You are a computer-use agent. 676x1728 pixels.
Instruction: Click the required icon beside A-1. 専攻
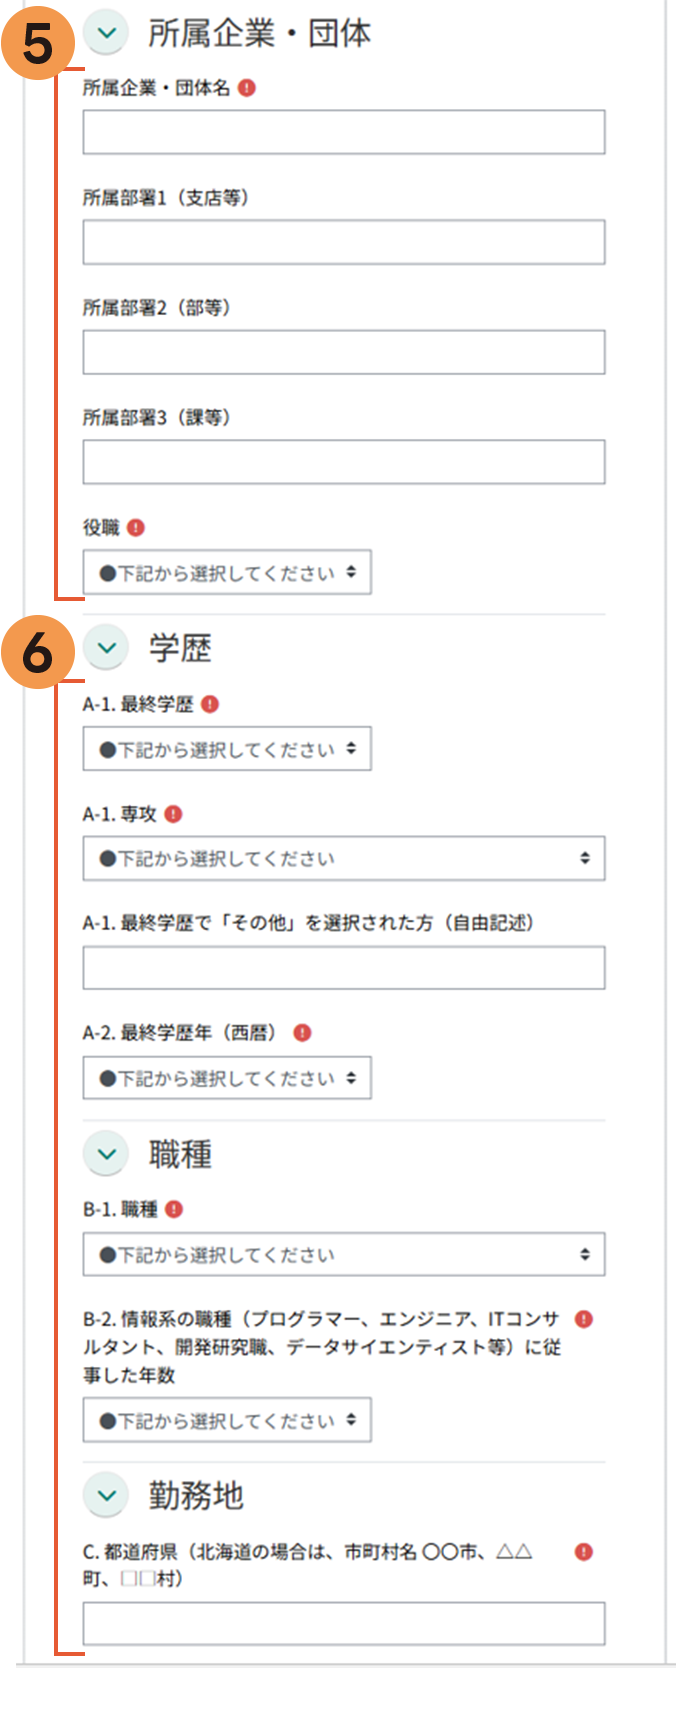point(173,814)
